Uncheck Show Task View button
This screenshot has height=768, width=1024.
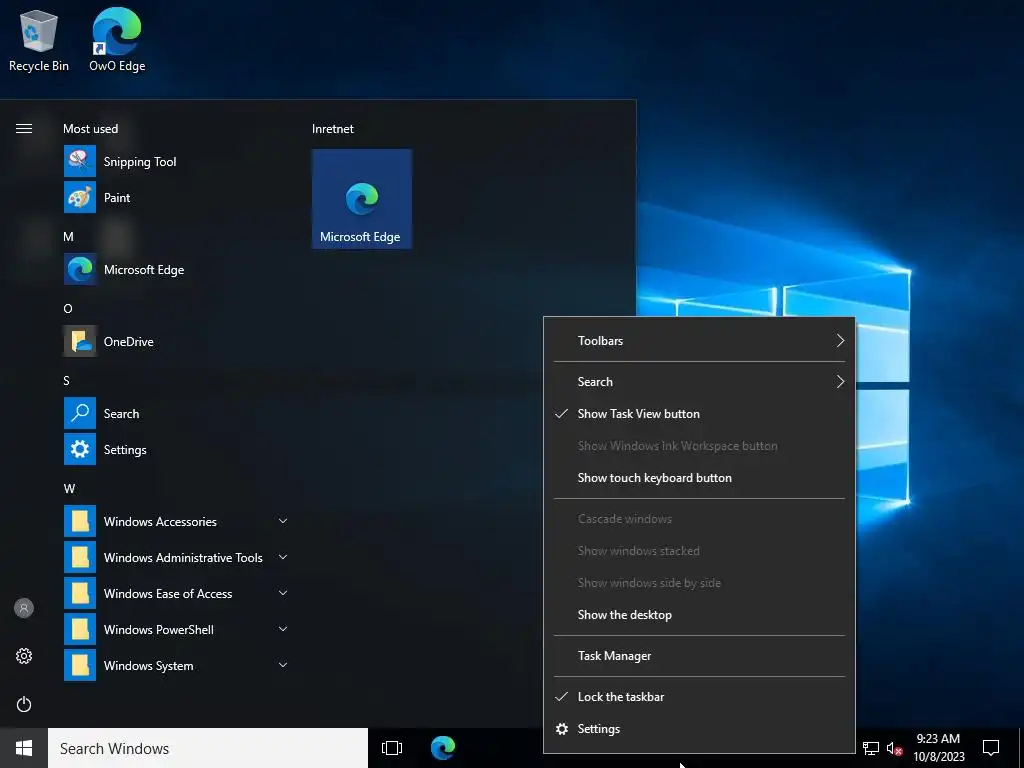699,413
